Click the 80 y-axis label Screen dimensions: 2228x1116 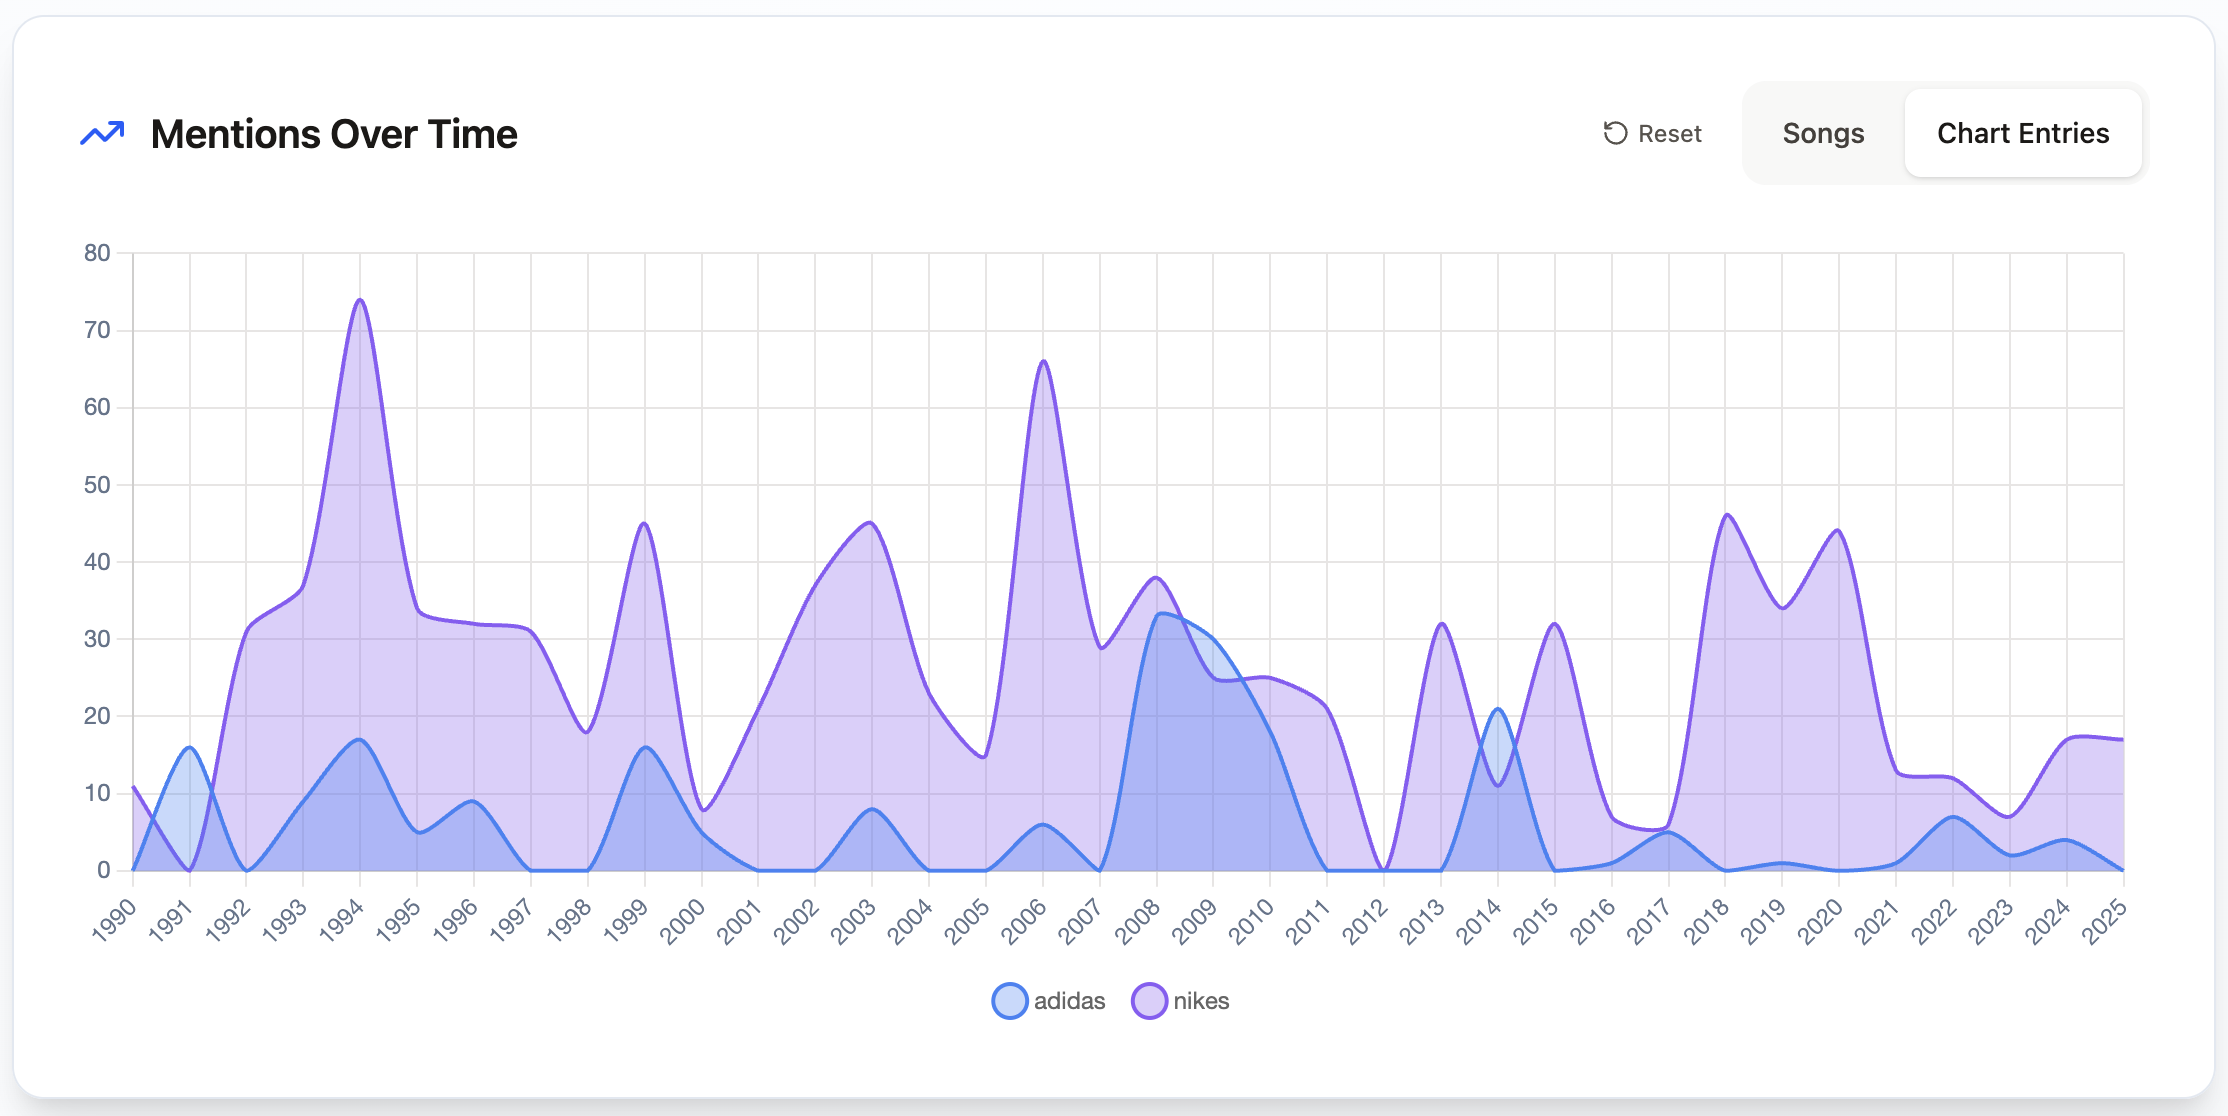97,253
